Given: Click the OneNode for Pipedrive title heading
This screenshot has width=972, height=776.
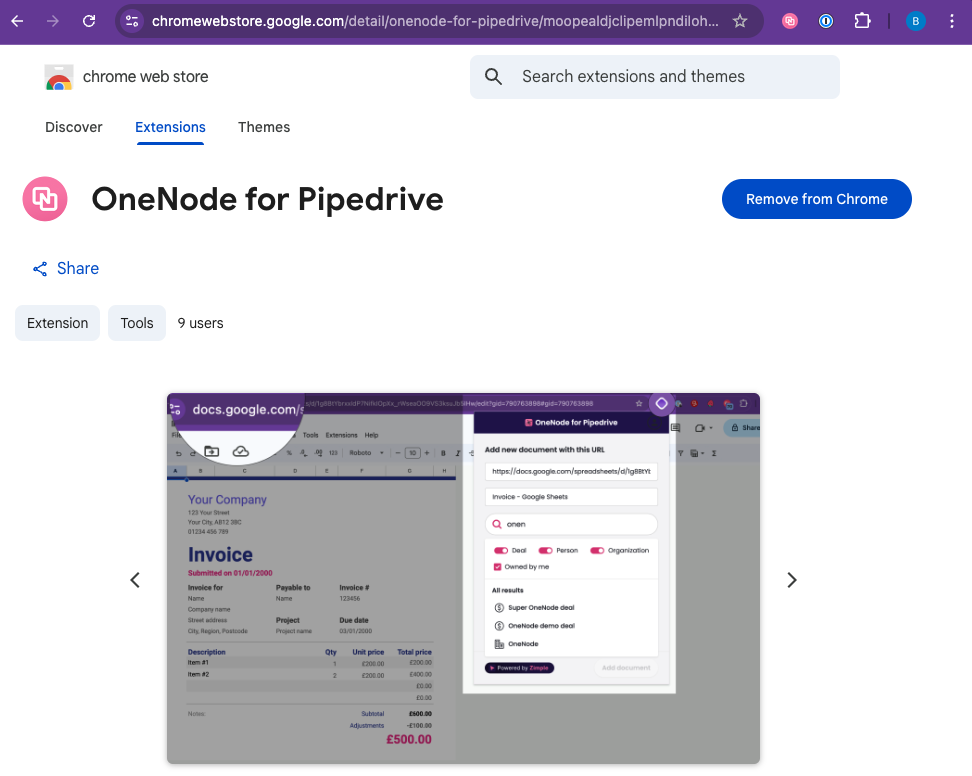Looking at the screenshot, I should click(x=268, y=199).
